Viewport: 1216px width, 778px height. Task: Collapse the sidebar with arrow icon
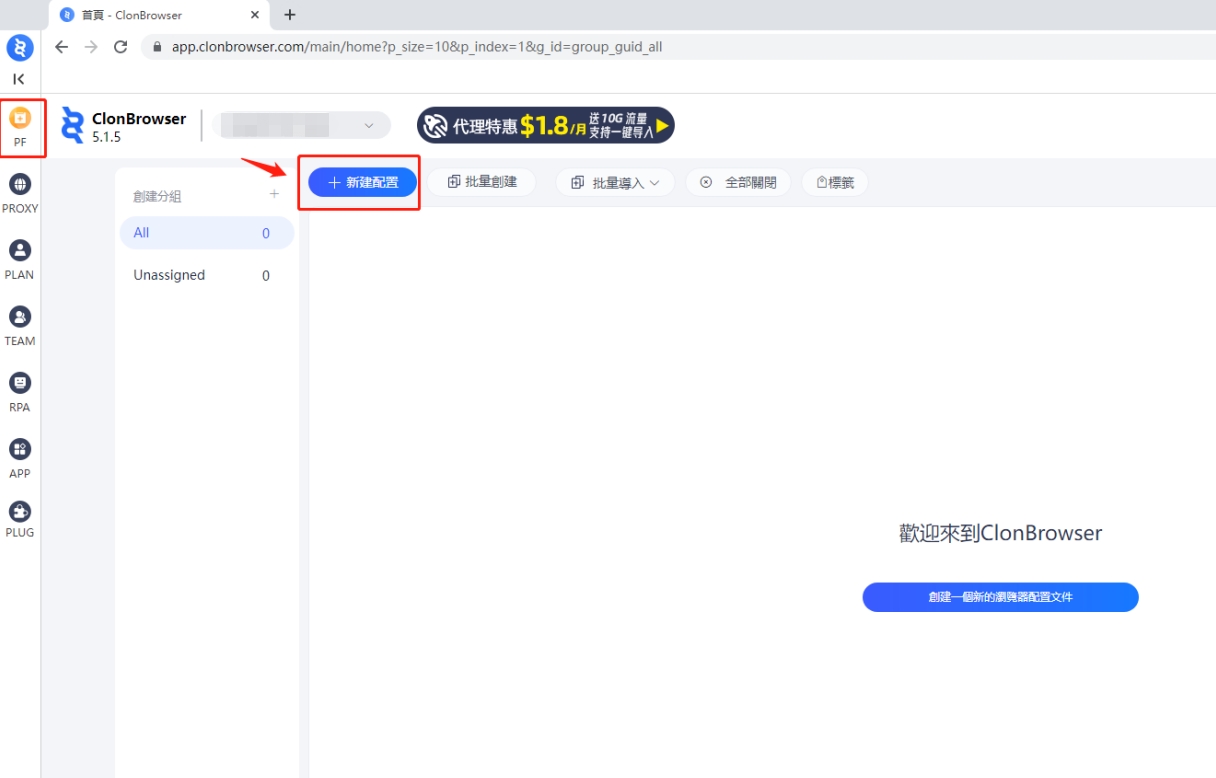click(19, 79)
